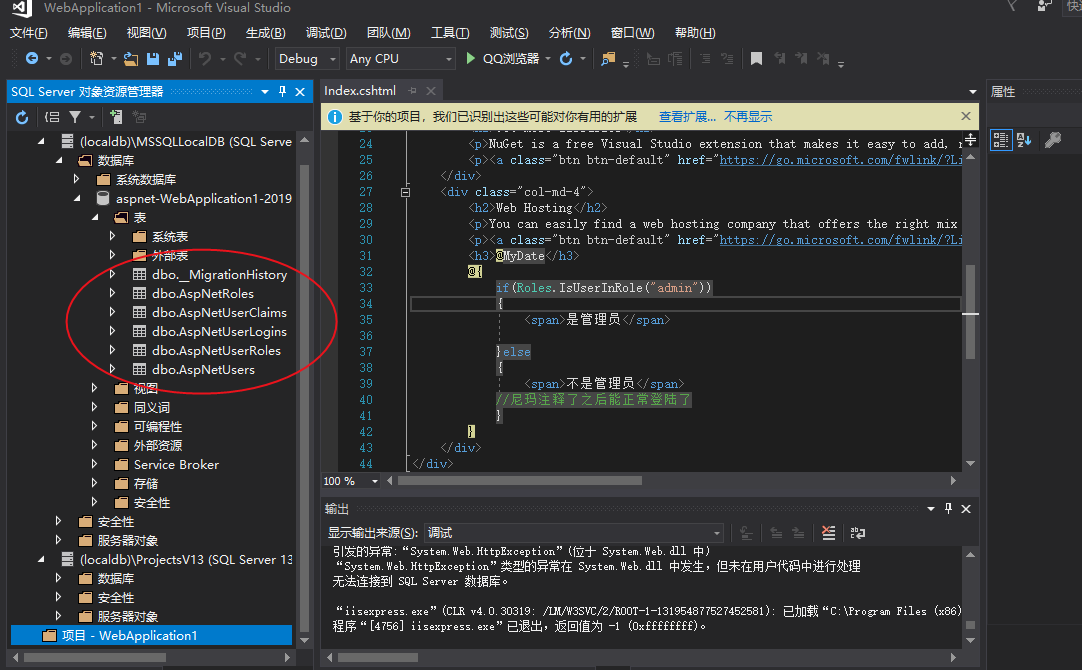Click the filter funnel icon in SQL explorer
This screenshot has height=670, width=1082.
pyautogui.click(x=75, y=117)
